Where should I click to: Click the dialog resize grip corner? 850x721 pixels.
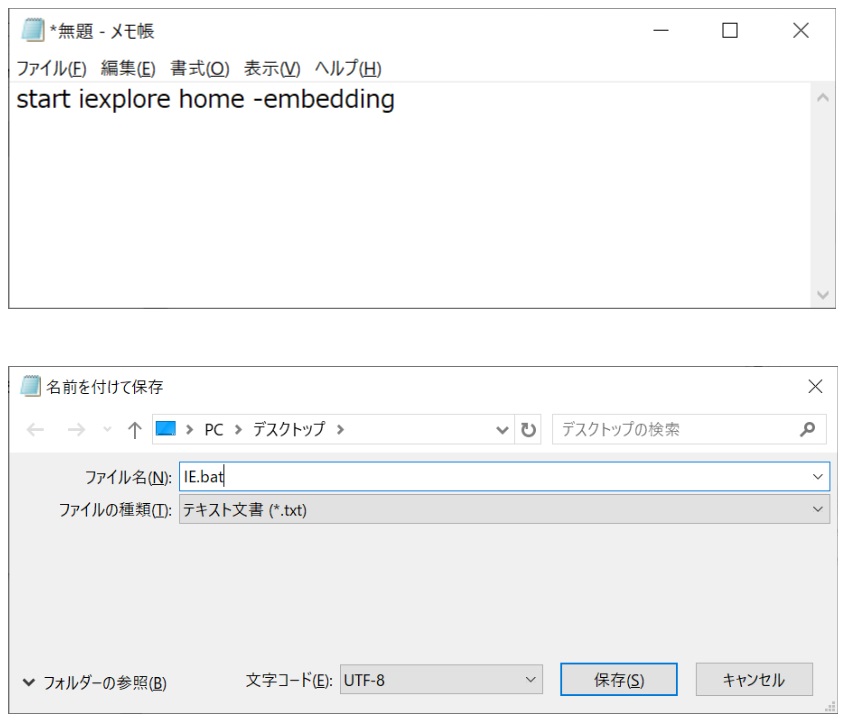click(830, 706)
